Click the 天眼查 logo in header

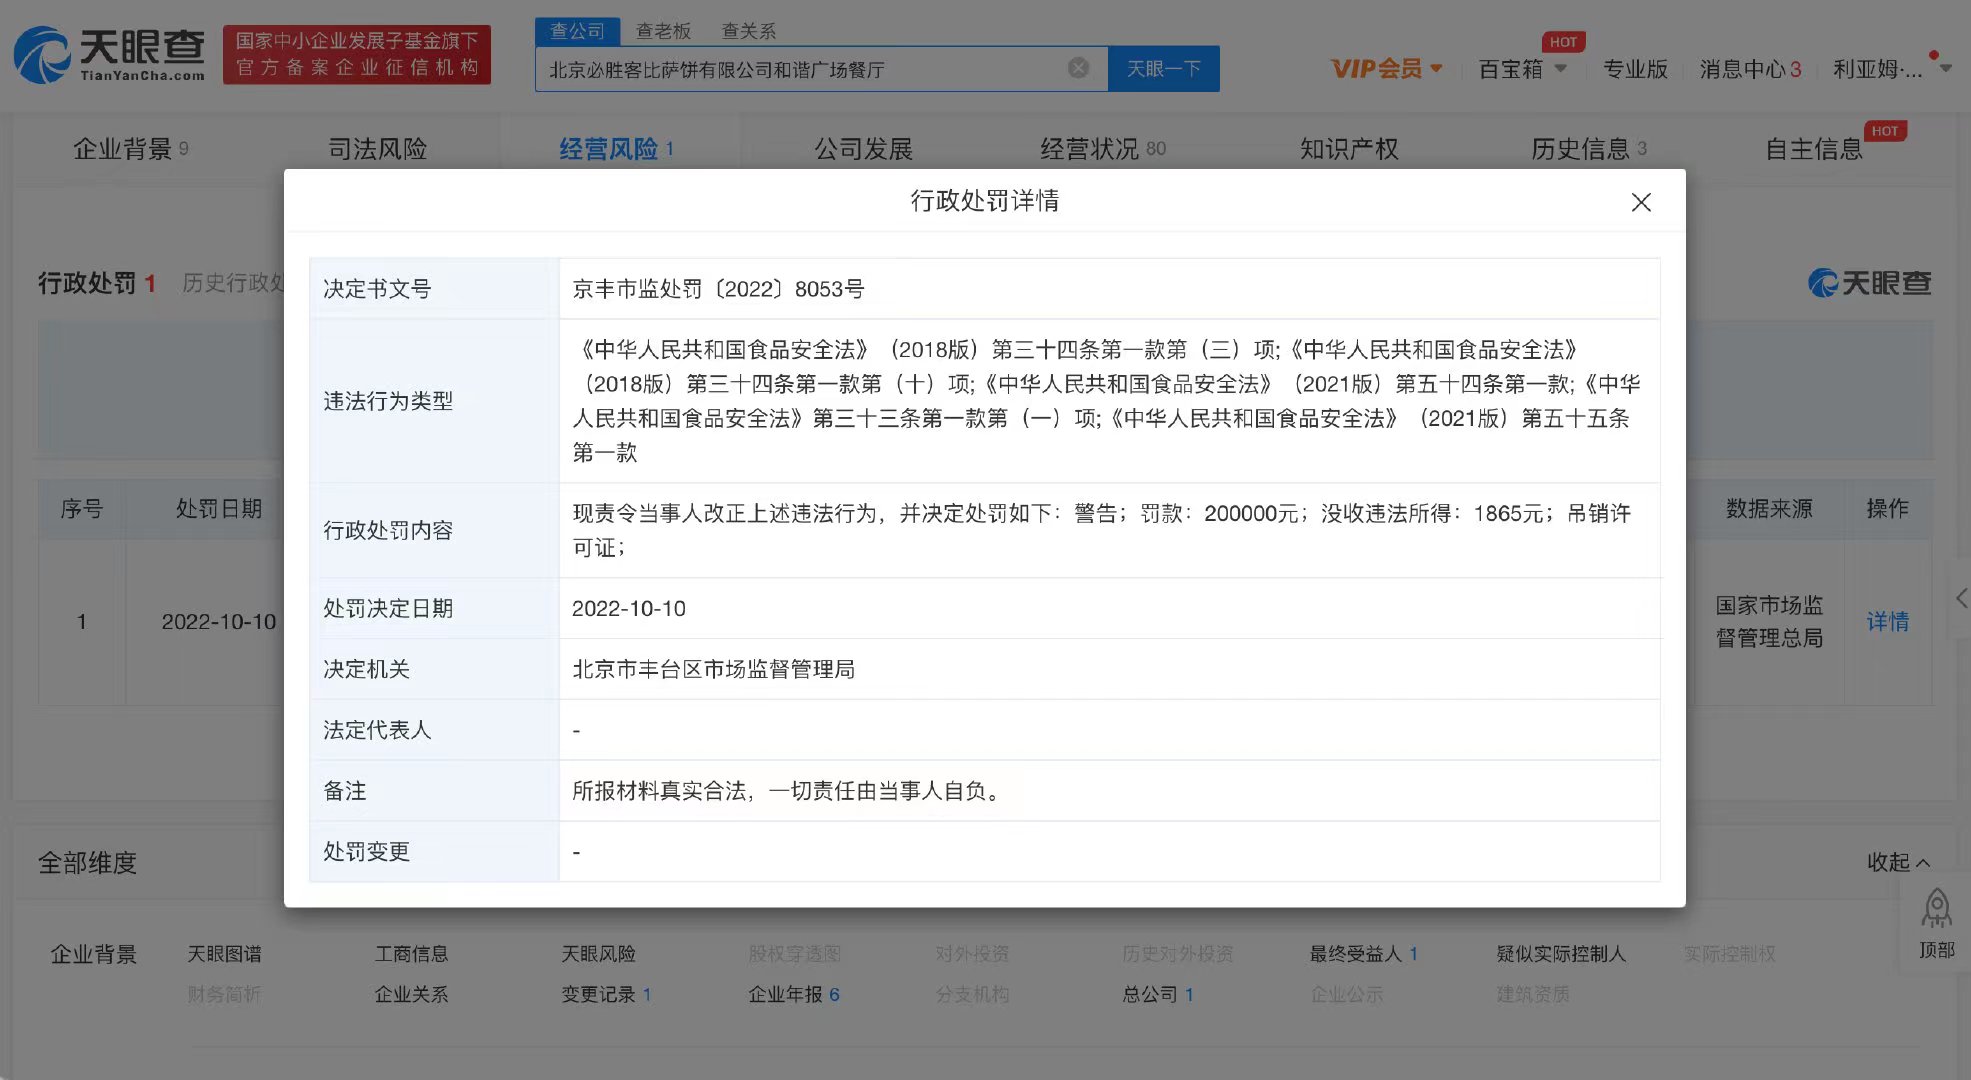[110, 55]
